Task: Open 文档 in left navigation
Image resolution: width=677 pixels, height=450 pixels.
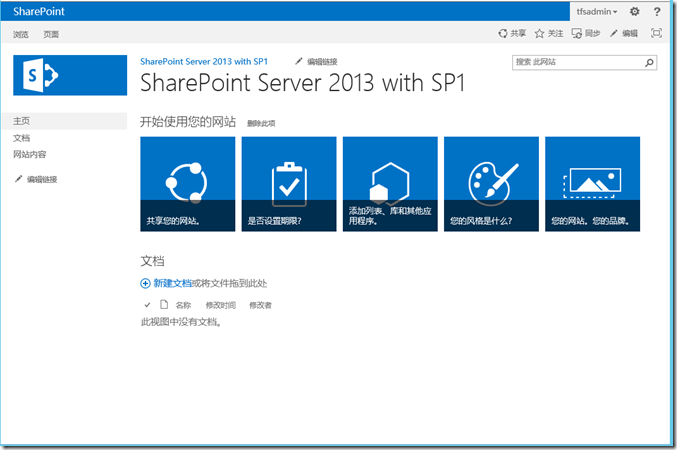Action: point(21,138)
